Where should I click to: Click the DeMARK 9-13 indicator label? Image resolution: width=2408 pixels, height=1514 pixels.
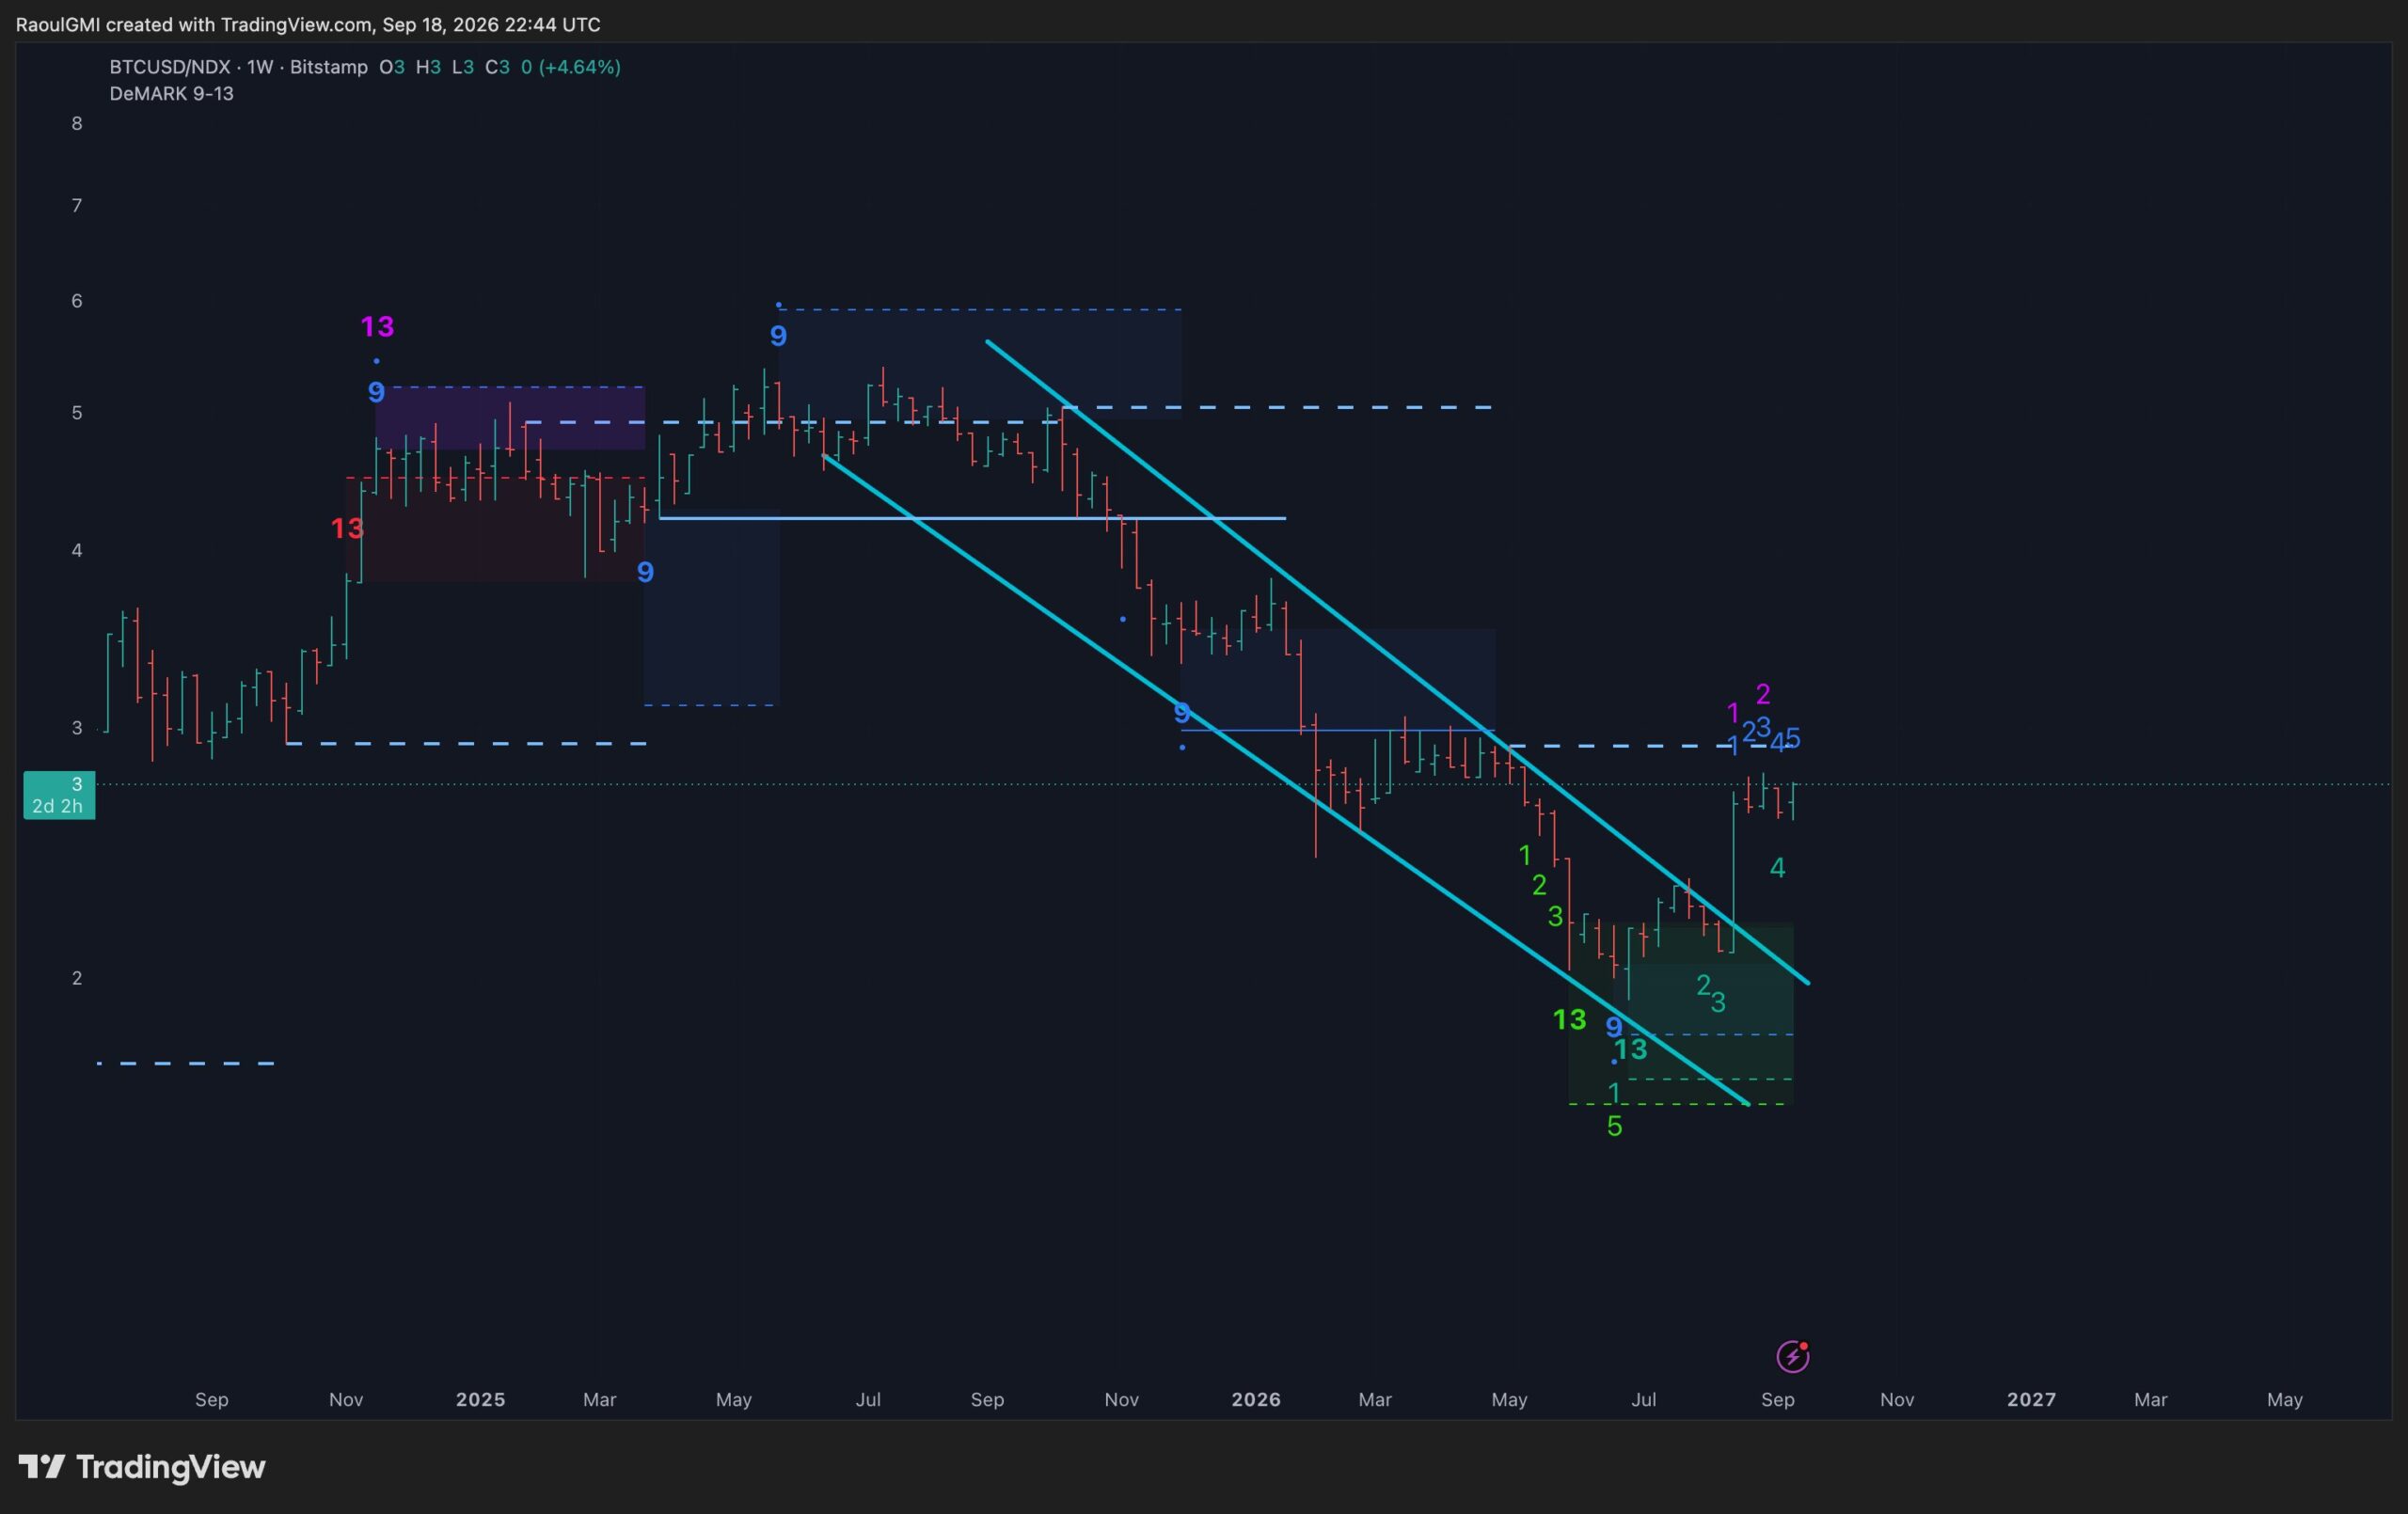coord(171,93)
